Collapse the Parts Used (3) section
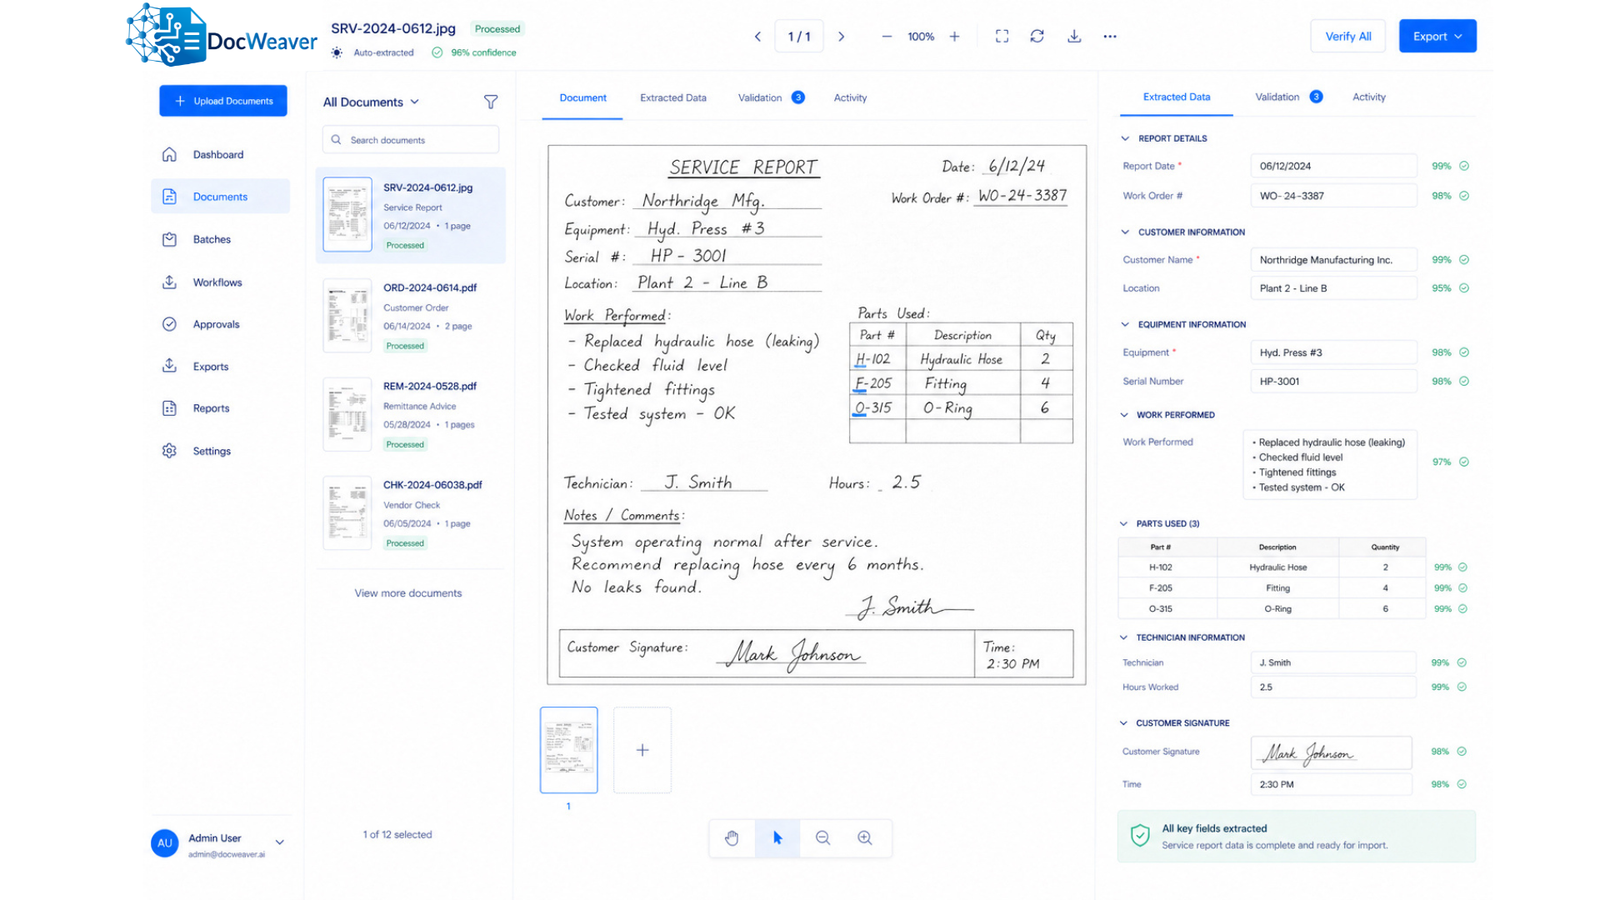1600x900 pixels. [1124, 524]
